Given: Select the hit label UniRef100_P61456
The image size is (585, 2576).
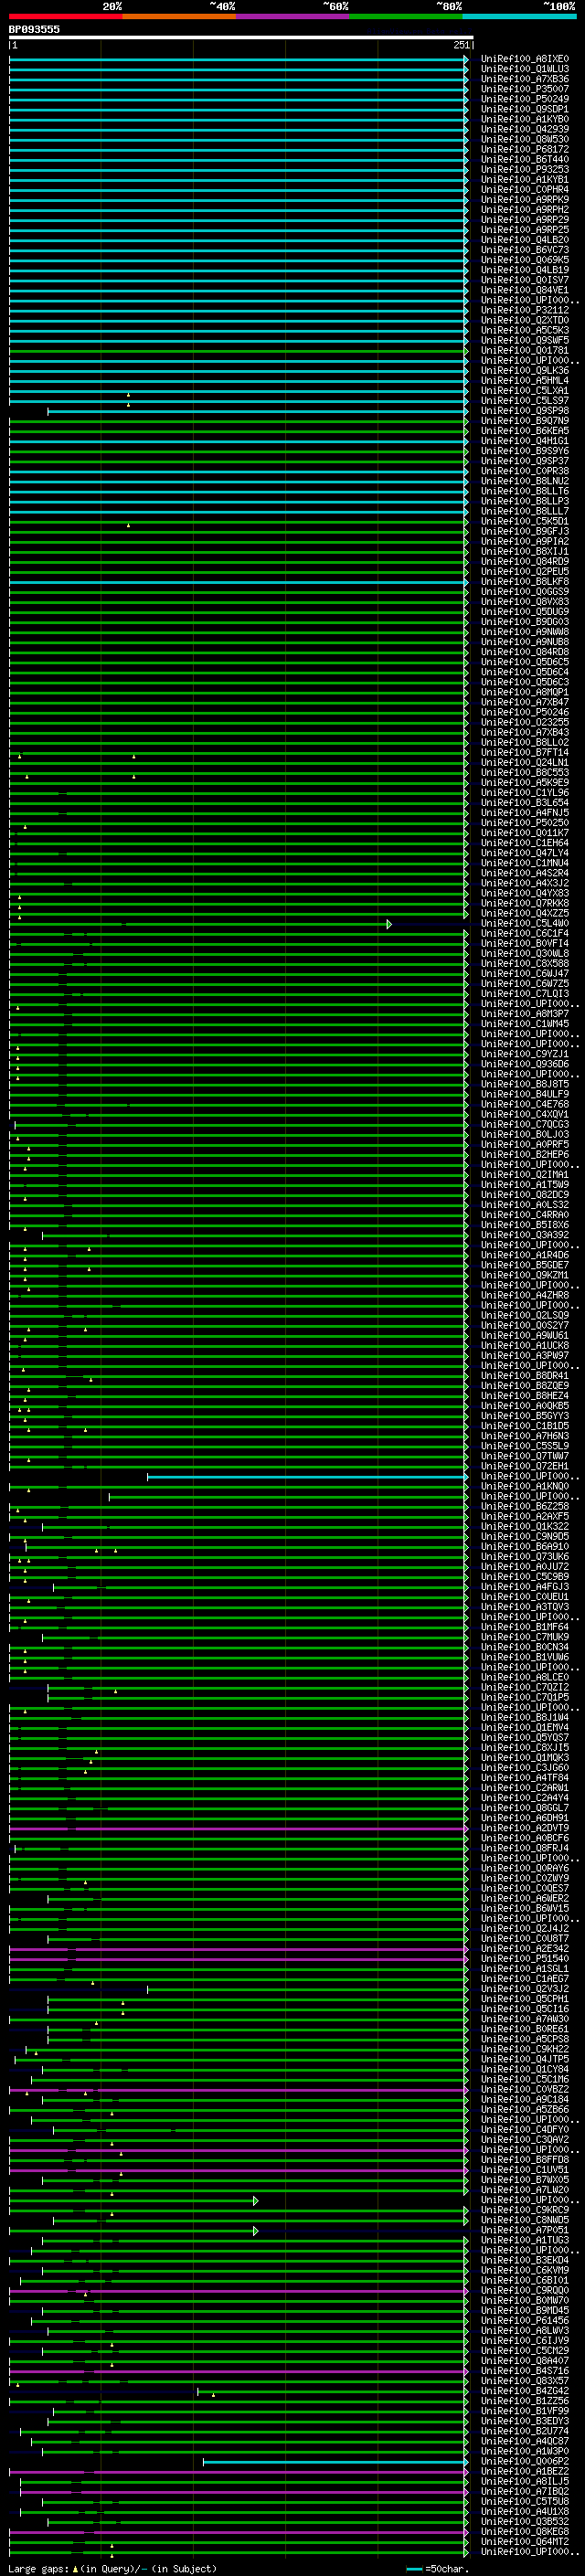Looking at the screenshot, I should (525, 2320).
